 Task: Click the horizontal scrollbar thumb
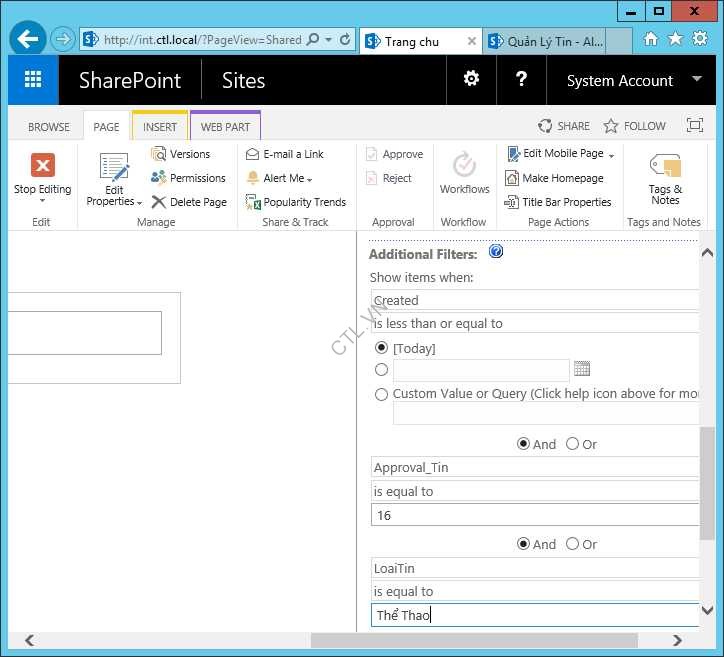(473, 640)
